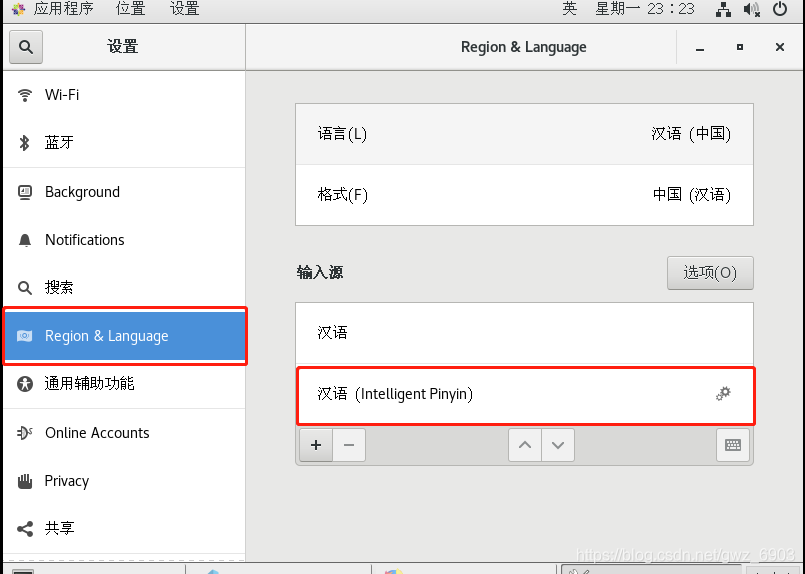805x574 pixels.
Task: Close the Settings window
Action: point(780,47)
